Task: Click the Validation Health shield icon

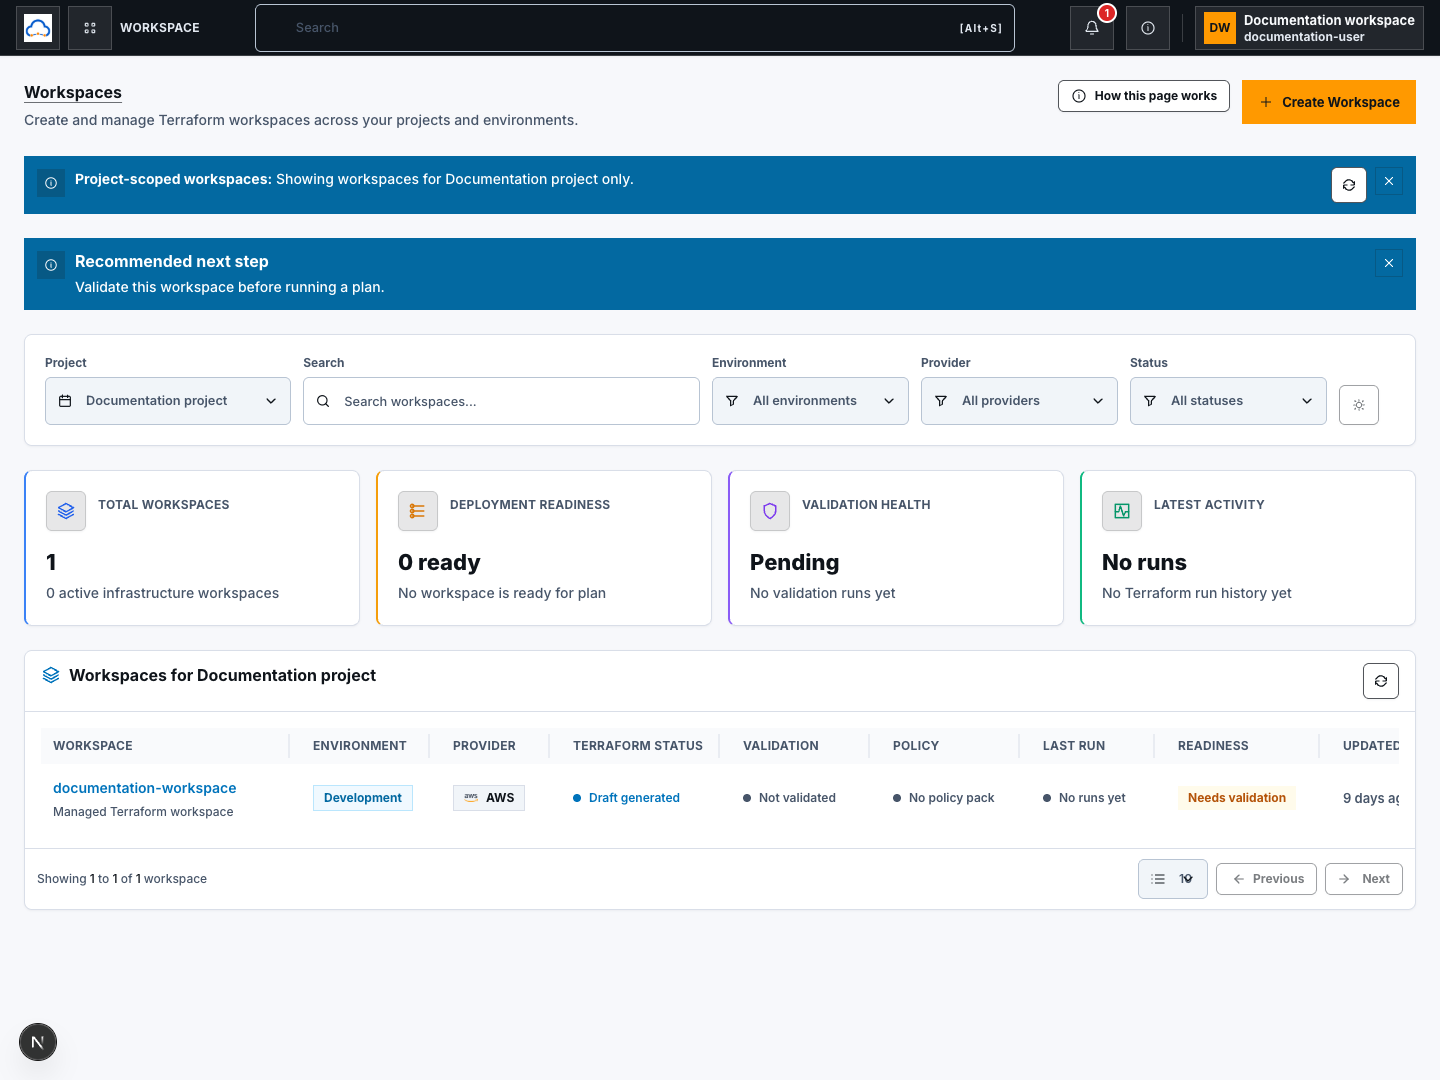Action: [x=770, y=511]
